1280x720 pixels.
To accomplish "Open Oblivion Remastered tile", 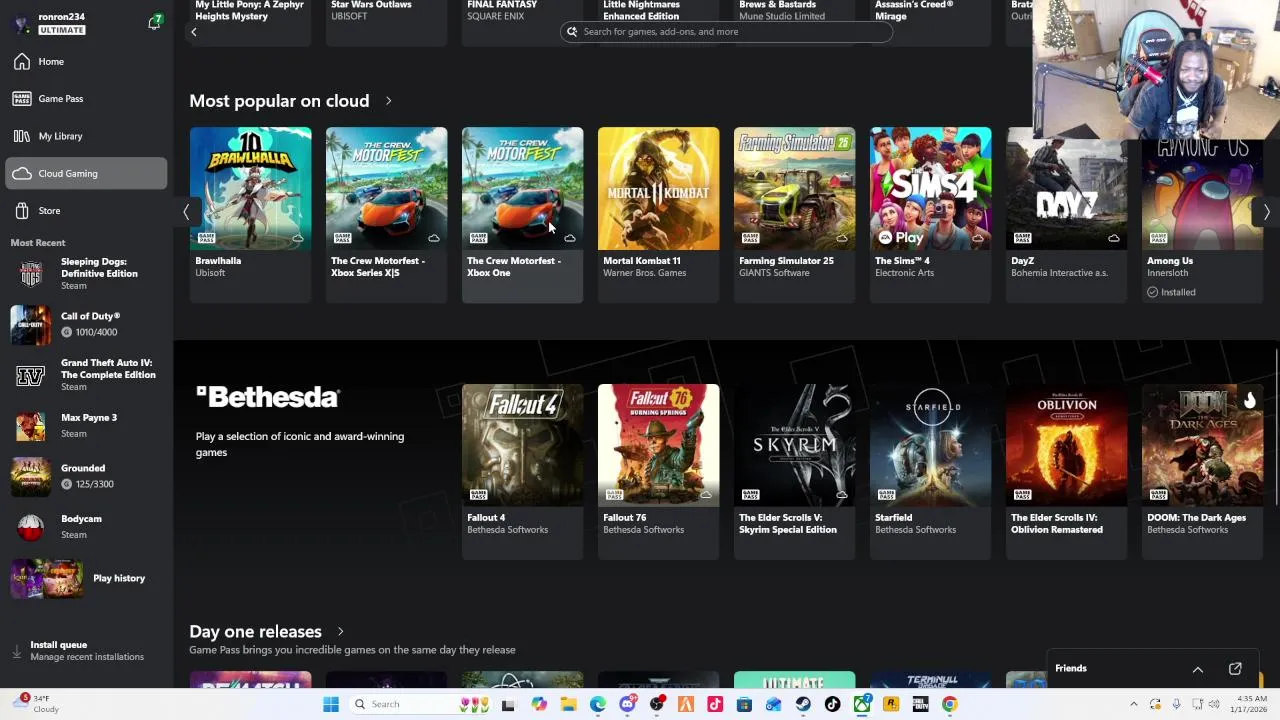I will (x=1066, y=471).
